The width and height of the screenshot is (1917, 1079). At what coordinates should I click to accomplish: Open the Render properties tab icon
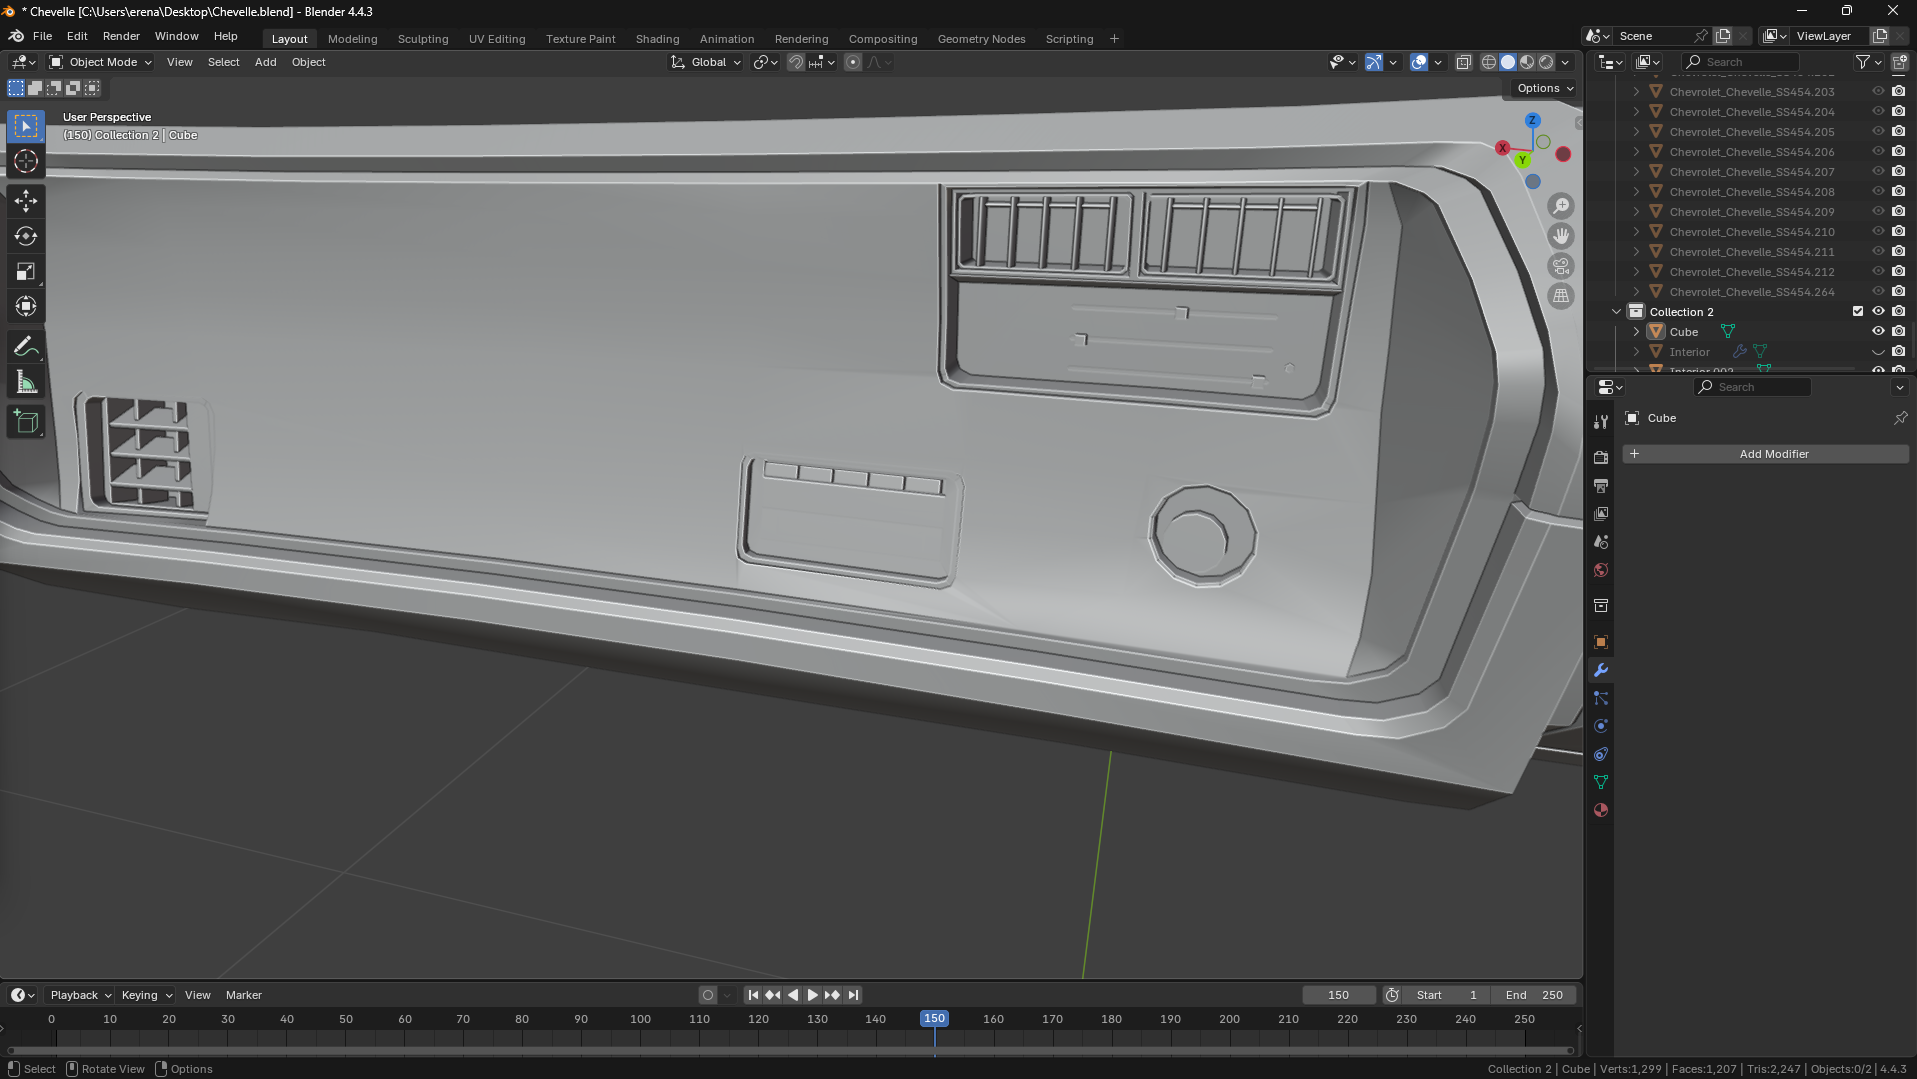click(1601, 457)
